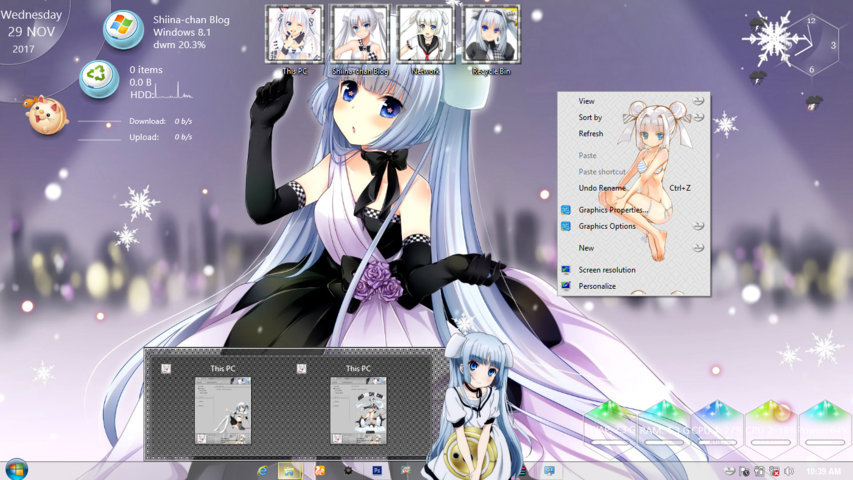The height and width of the screenshot is (480, 853).
Task: Click the 'Download: 0 b/s' network text
Action: click(160, 121)
